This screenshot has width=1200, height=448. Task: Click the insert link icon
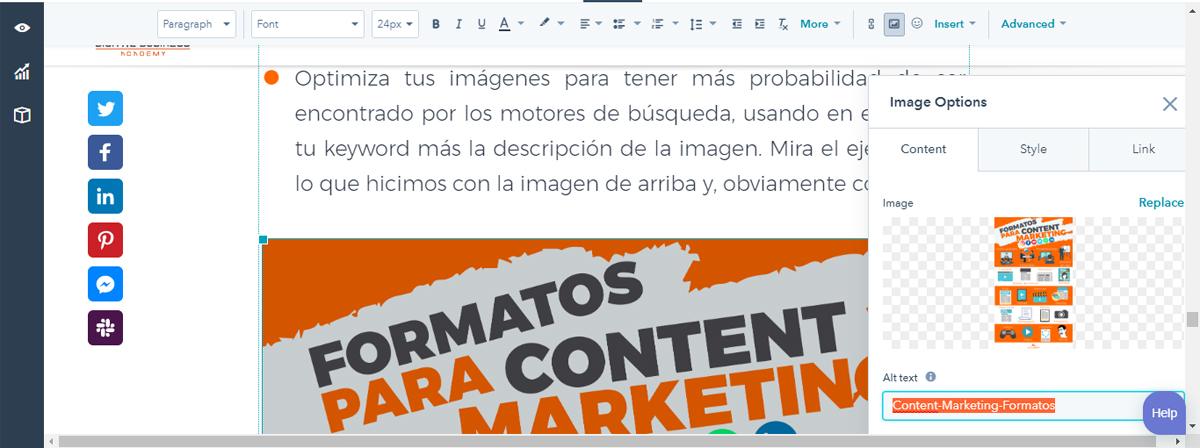(x=871, y=24)
